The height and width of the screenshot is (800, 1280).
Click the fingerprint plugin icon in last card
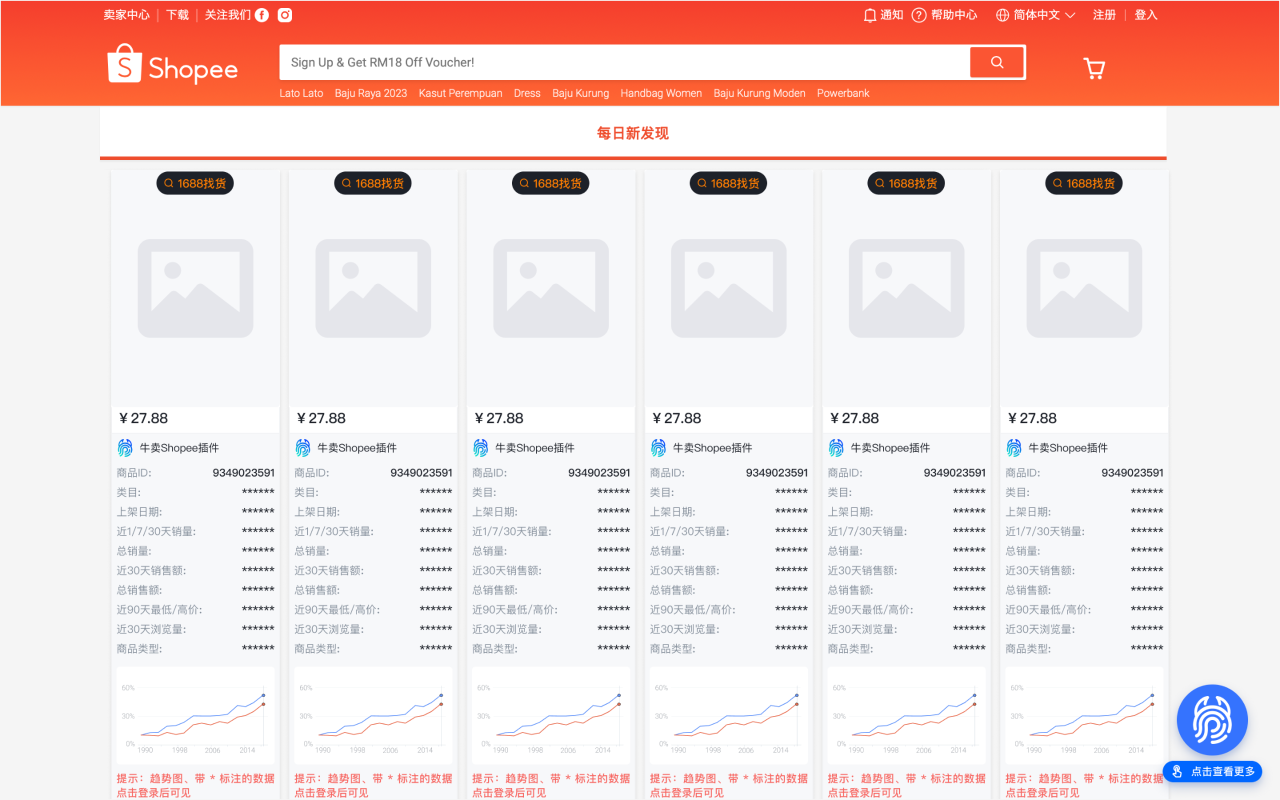[1014, 448]
